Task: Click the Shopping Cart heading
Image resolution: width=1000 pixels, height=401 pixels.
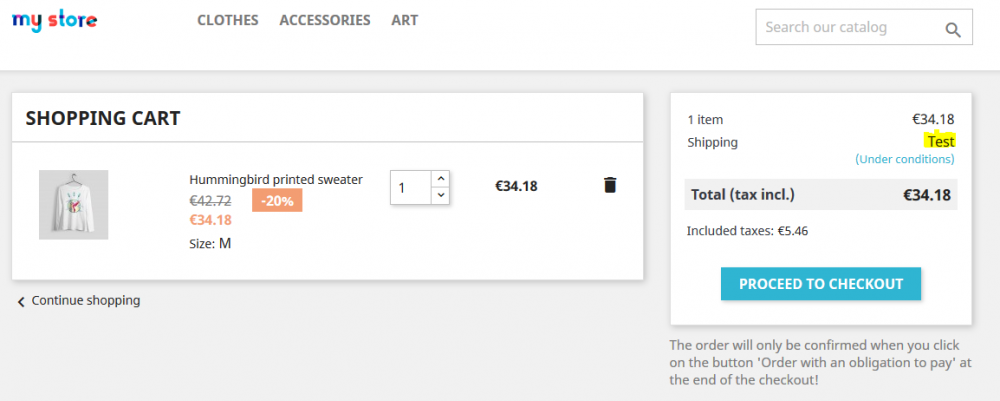Action: 103,118
